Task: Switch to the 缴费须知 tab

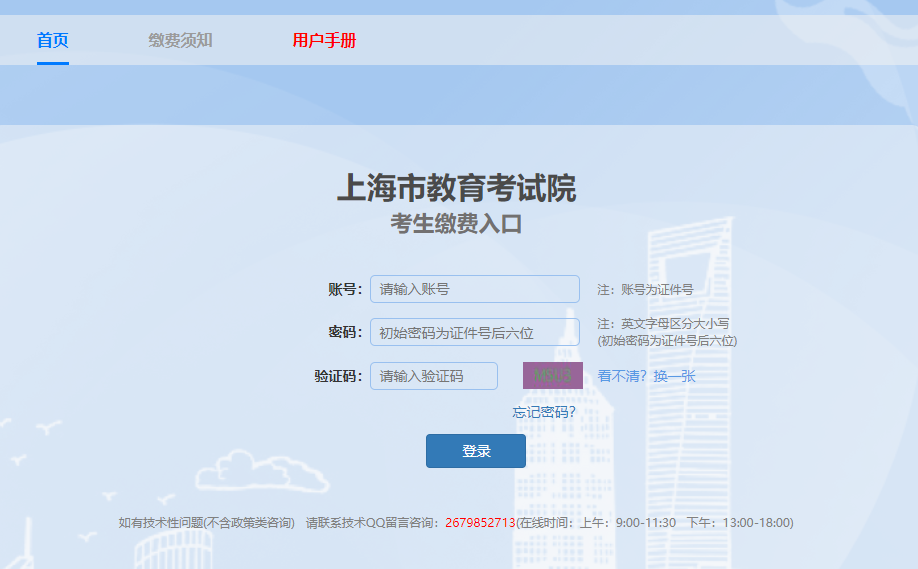Action: click(180, 41)
